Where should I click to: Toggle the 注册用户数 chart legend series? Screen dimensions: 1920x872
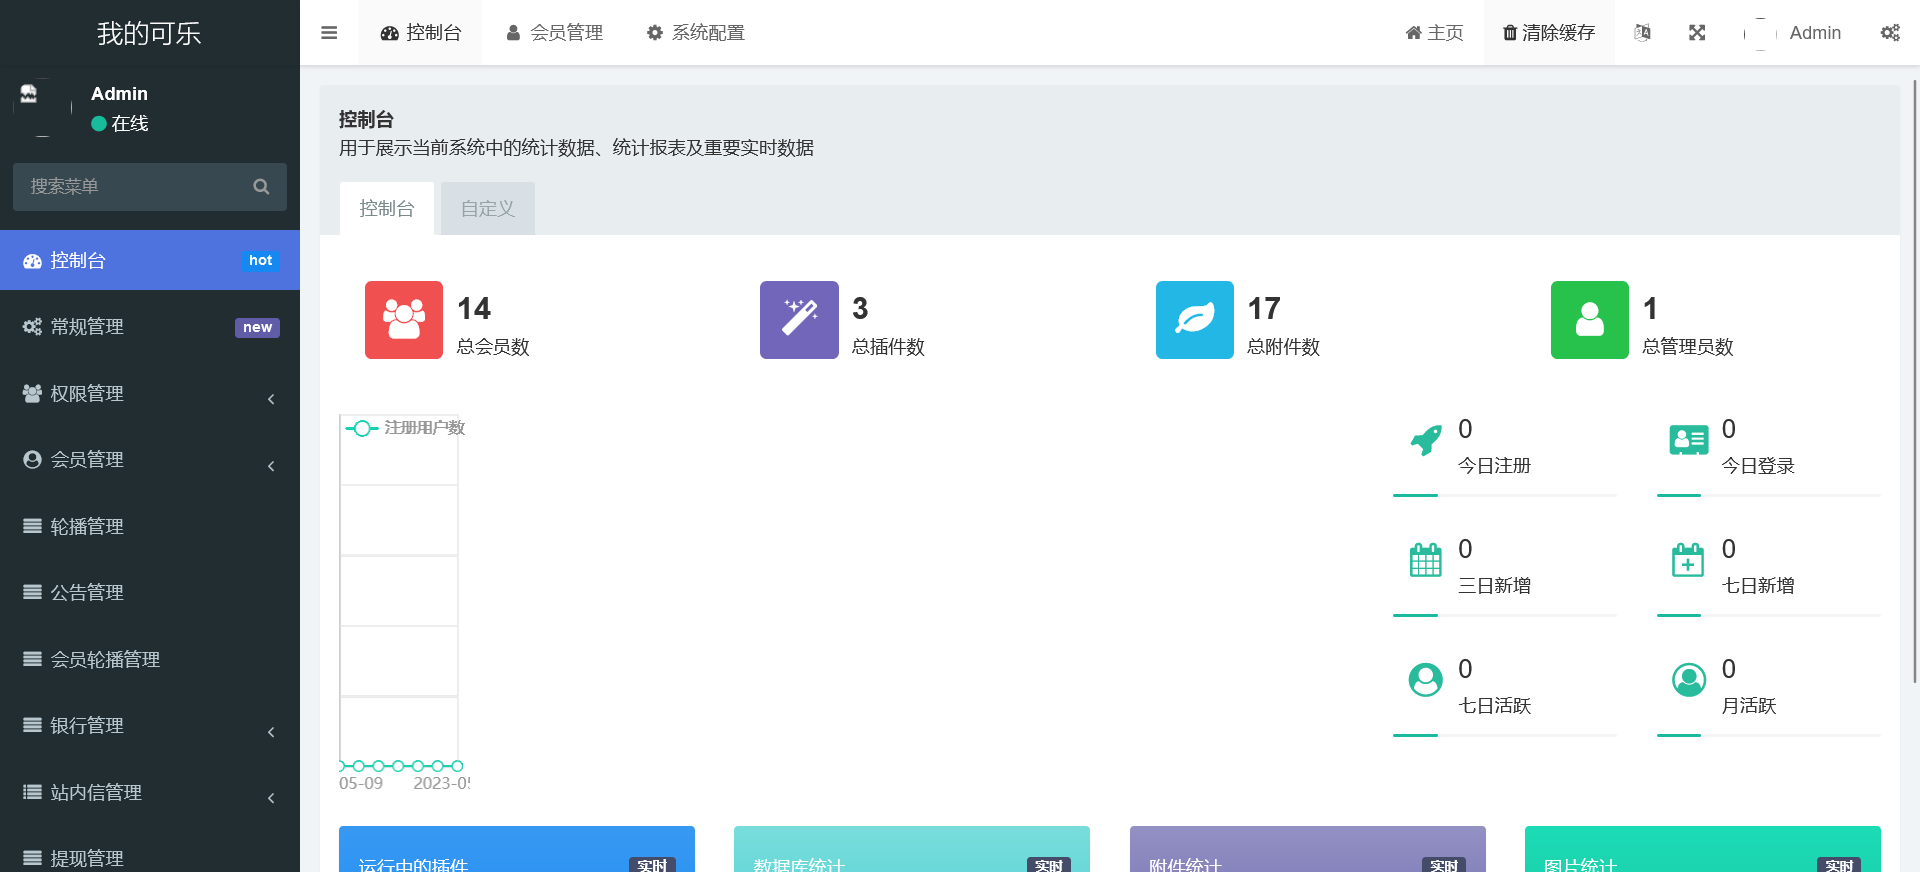click(x=406, y=428)
